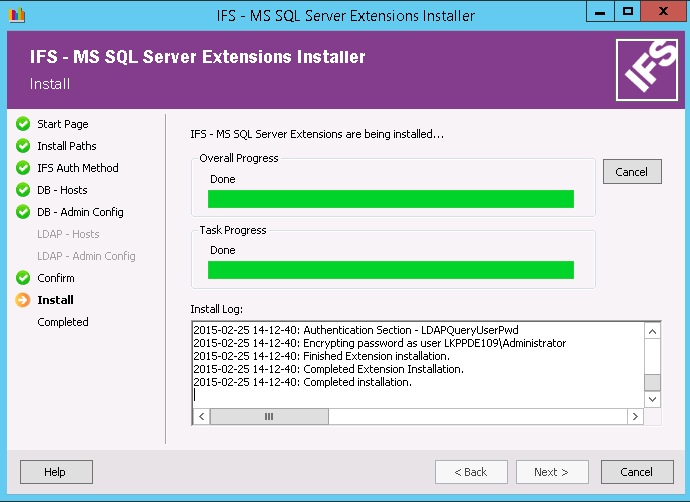This screenshot has height=502, width=690.
Task: Click the Overall Progress bar
Action: pyautogui.click(x=391, y=198)
